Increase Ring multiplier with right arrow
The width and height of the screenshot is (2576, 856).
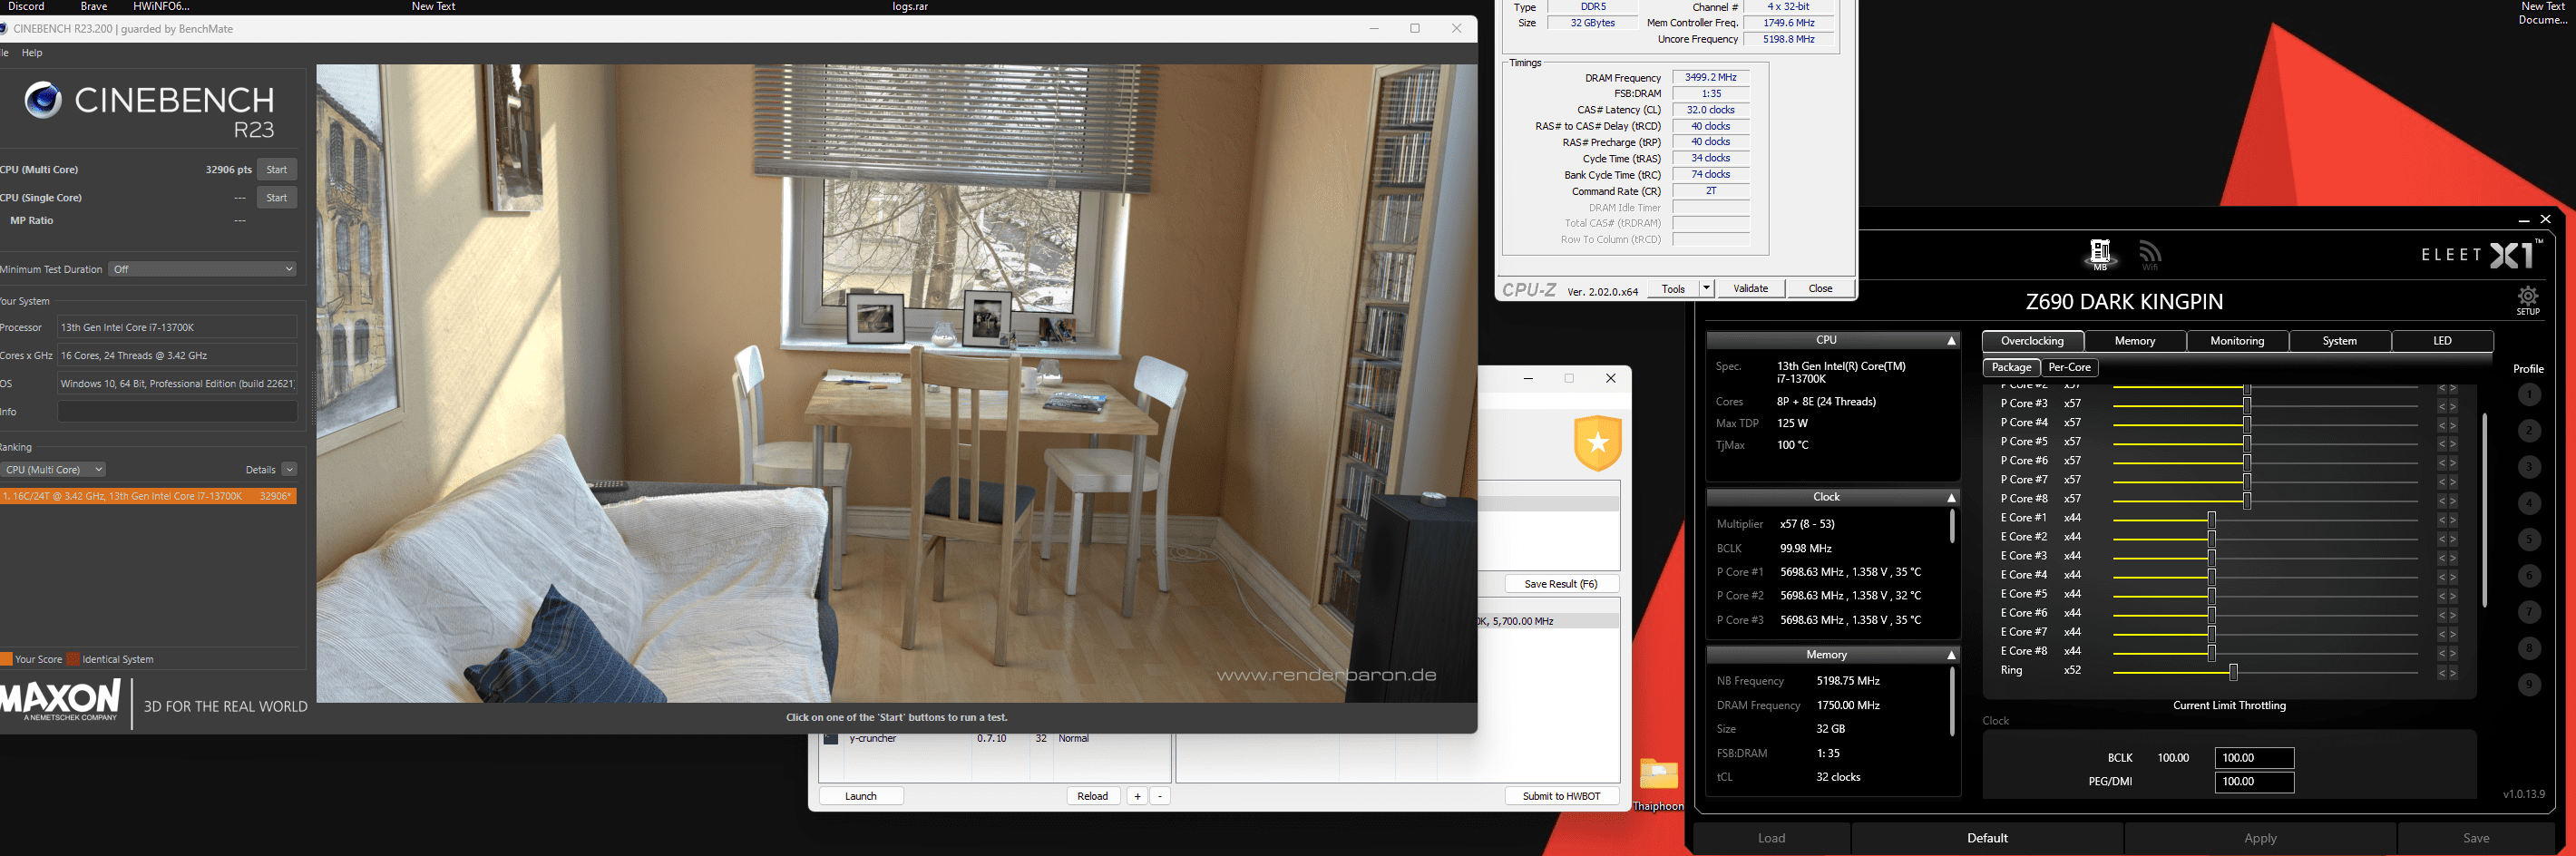(x=2452, y=673)
